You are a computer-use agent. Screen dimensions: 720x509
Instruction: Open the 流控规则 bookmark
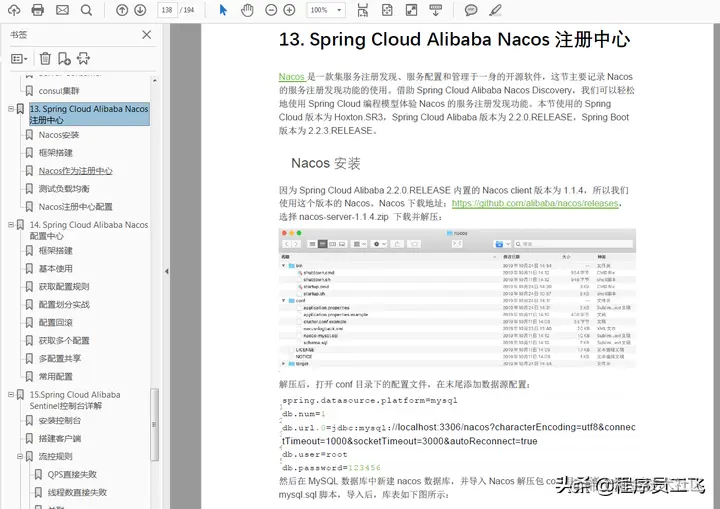(x=56, y=456)
